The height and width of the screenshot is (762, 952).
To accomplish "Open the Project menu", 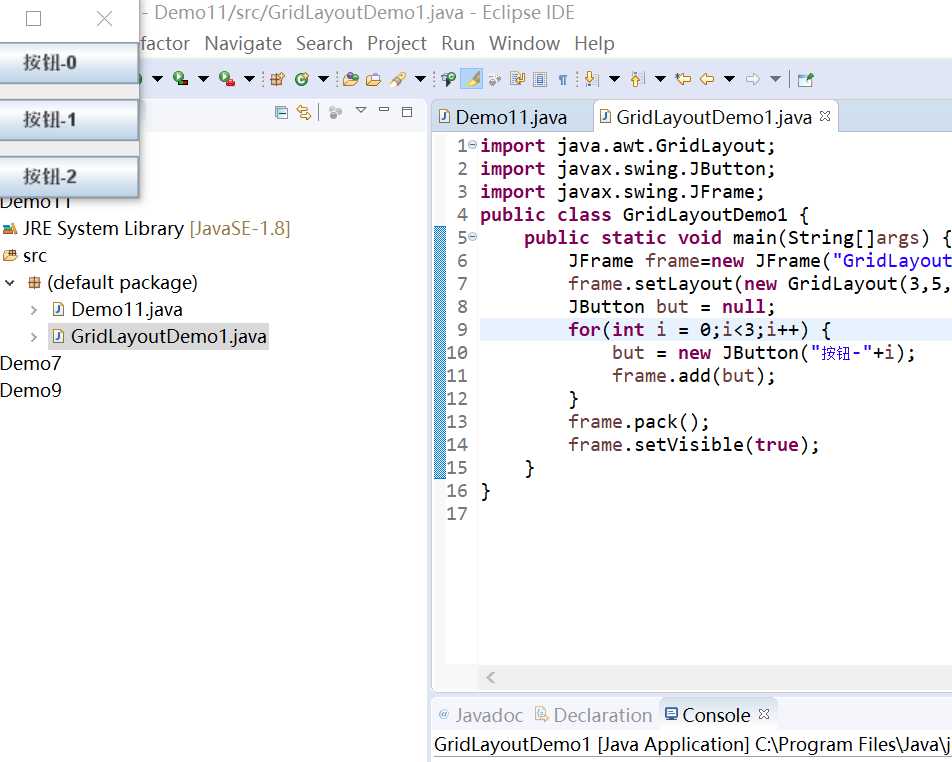I will pyautogui.click(x=396, y=44).
